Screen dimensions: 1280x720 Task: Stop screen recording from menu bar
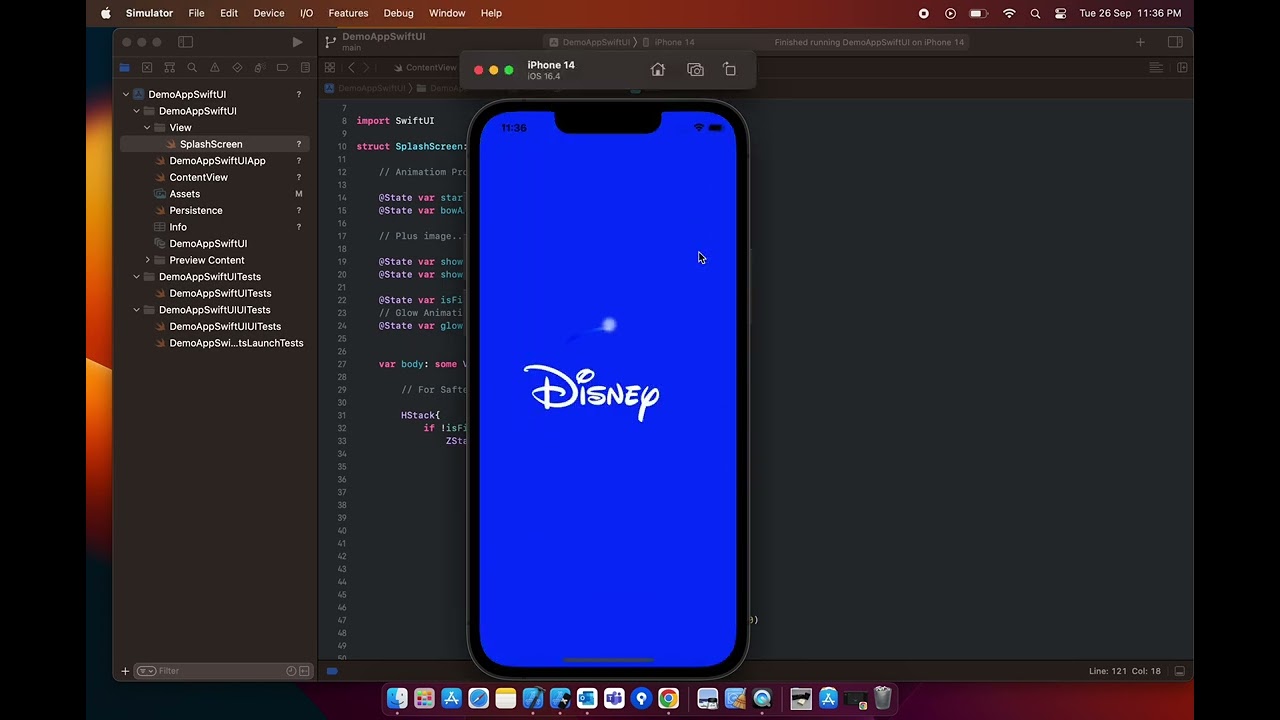923,13
